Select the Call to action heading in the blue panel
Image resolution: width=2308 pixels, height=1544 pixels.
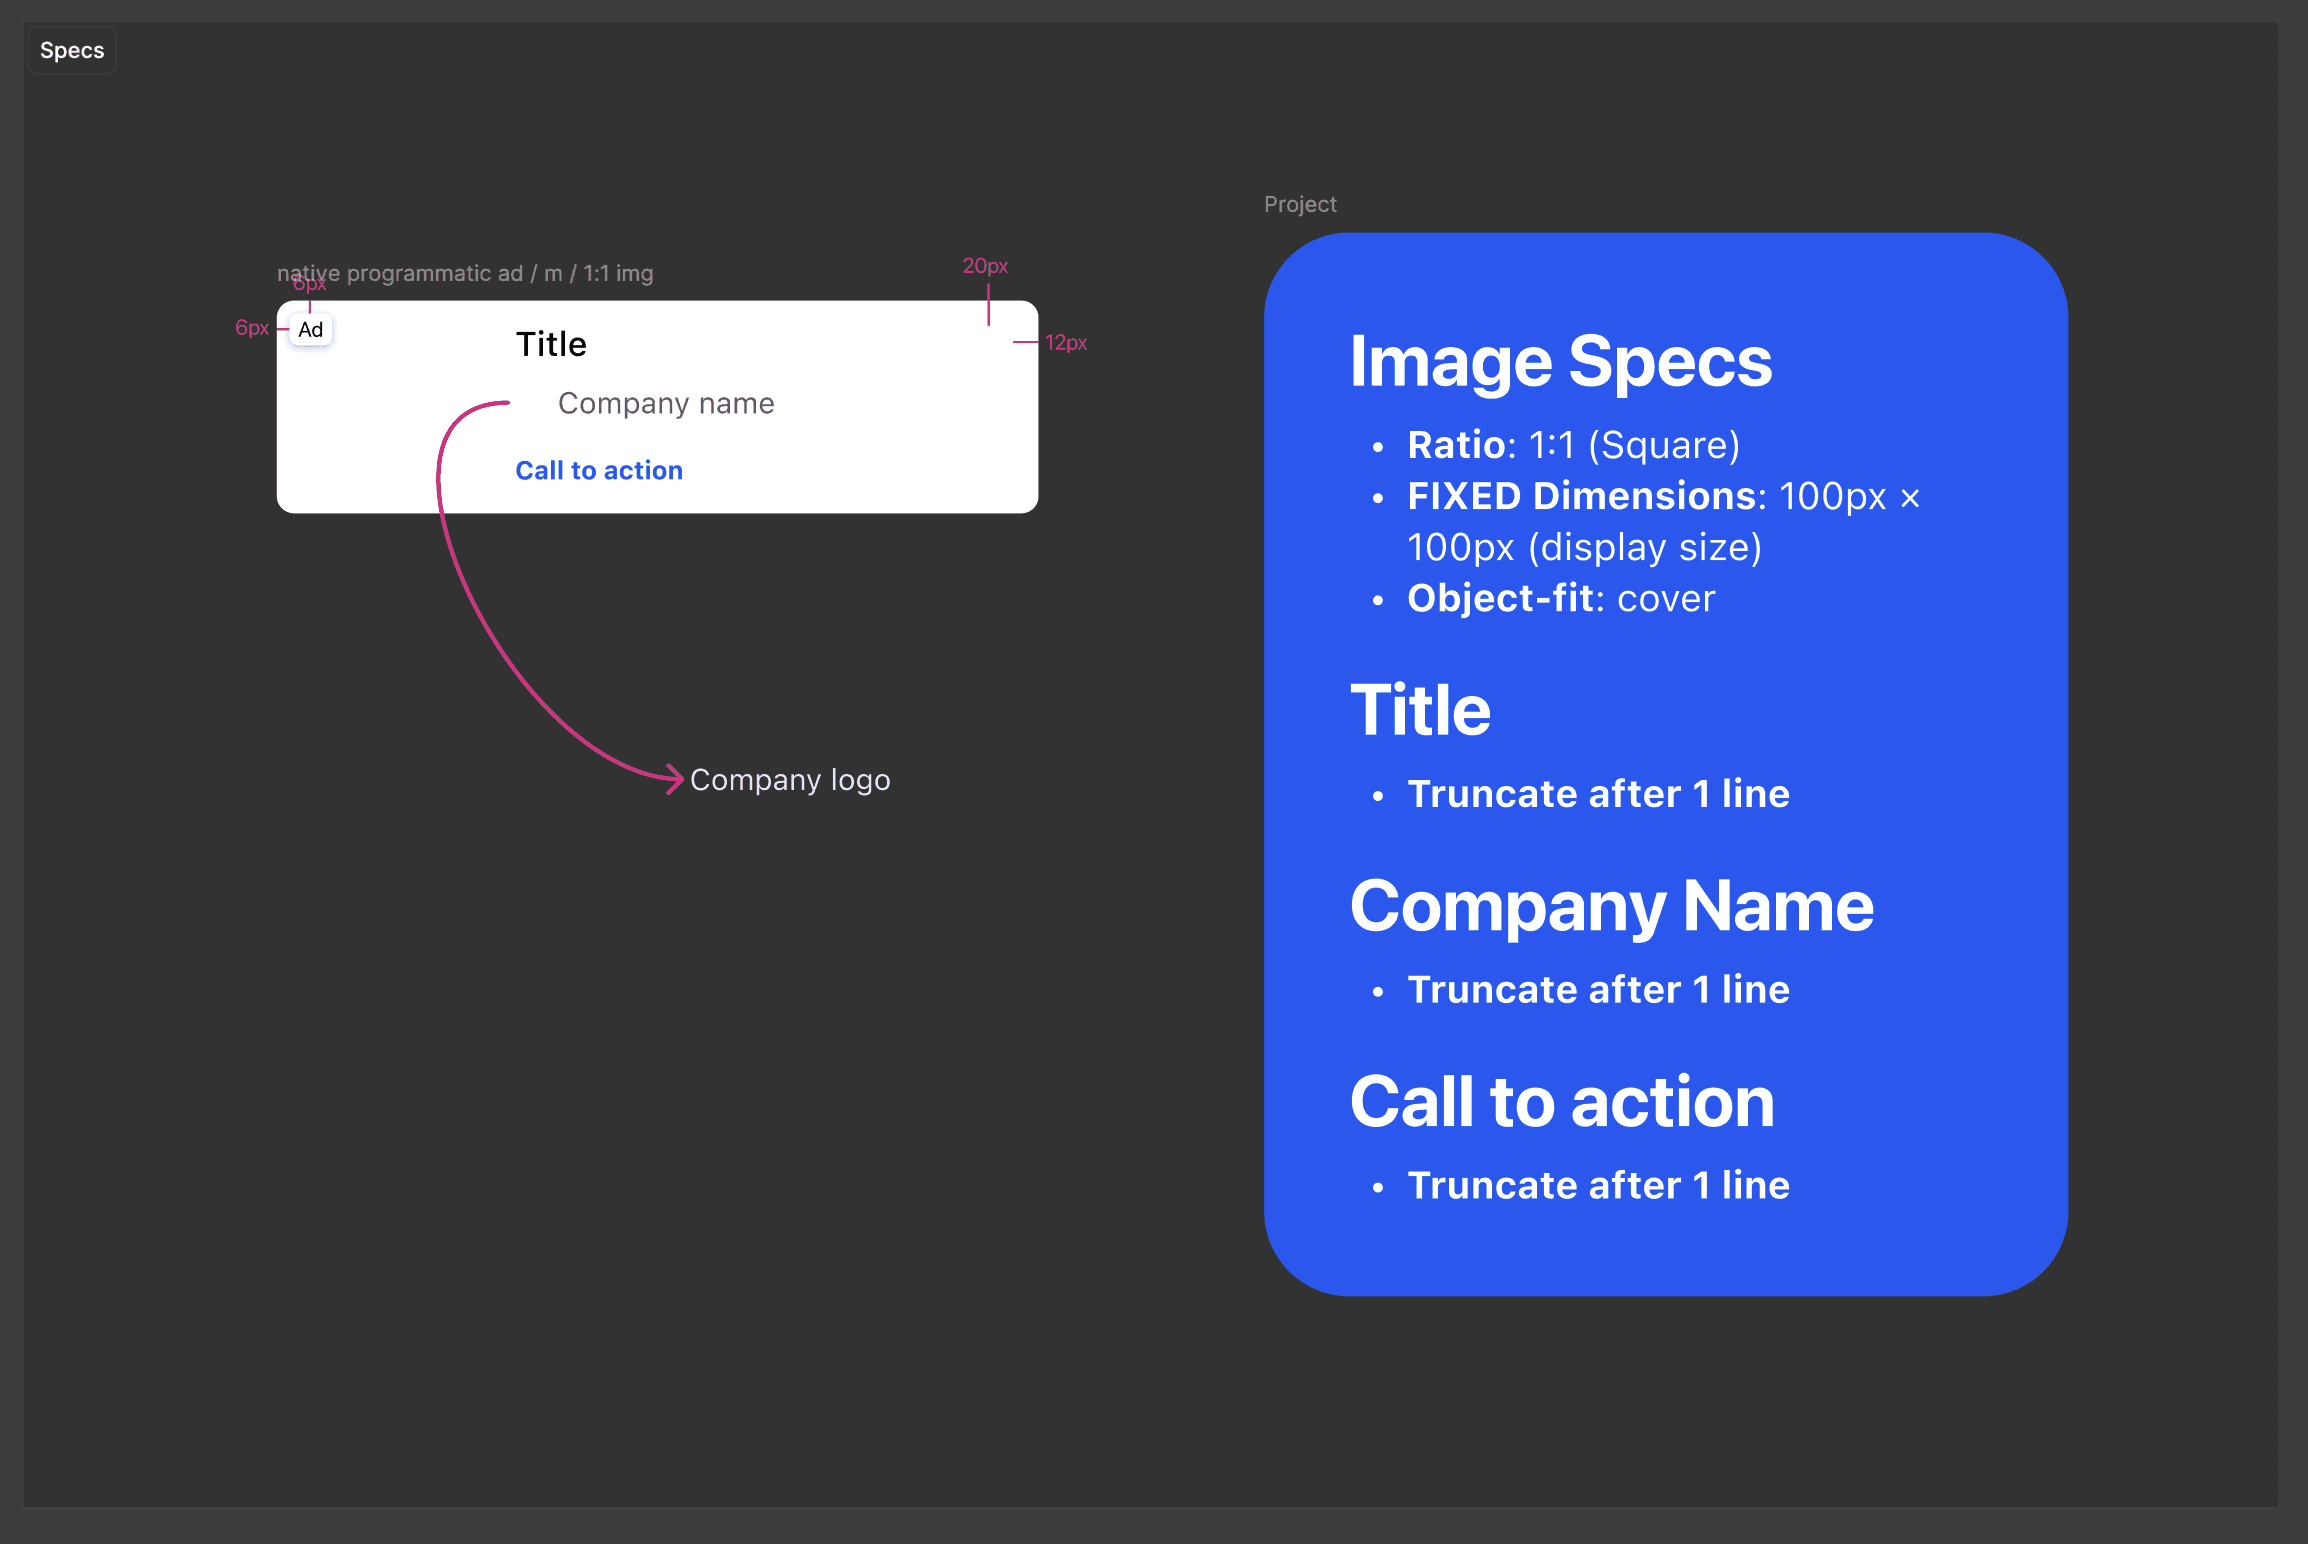coord(1561,1102)
